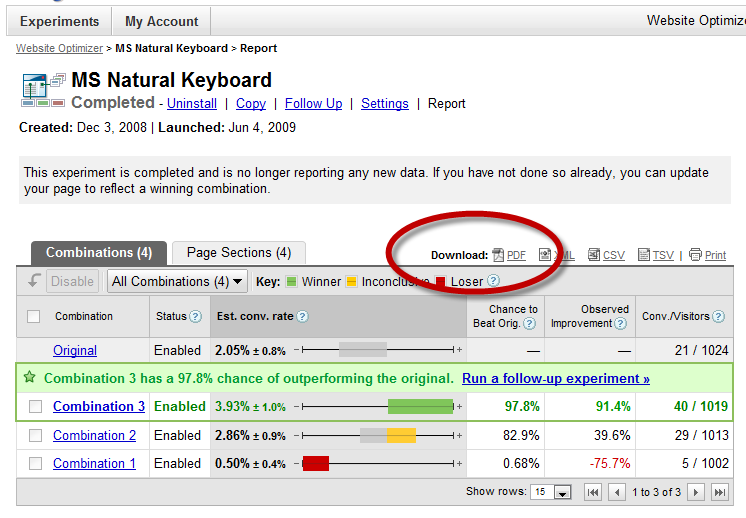Open the Combination 1 link
Viewport: 746px width, 518px height.
click(94, 463)
